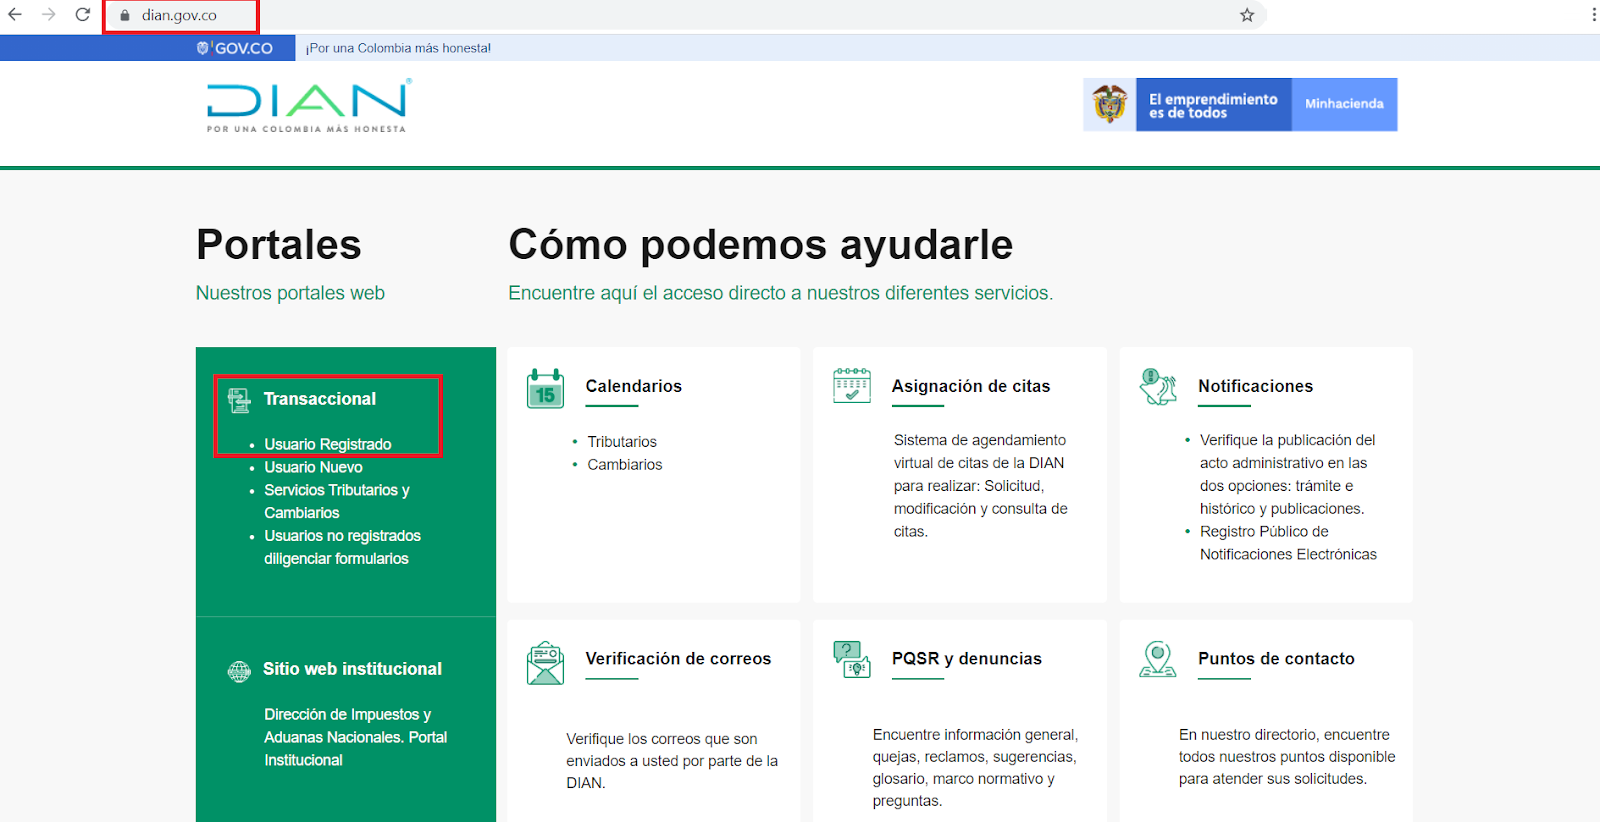
Task: Click the Sitio web institucional heading
Action: 352,669
